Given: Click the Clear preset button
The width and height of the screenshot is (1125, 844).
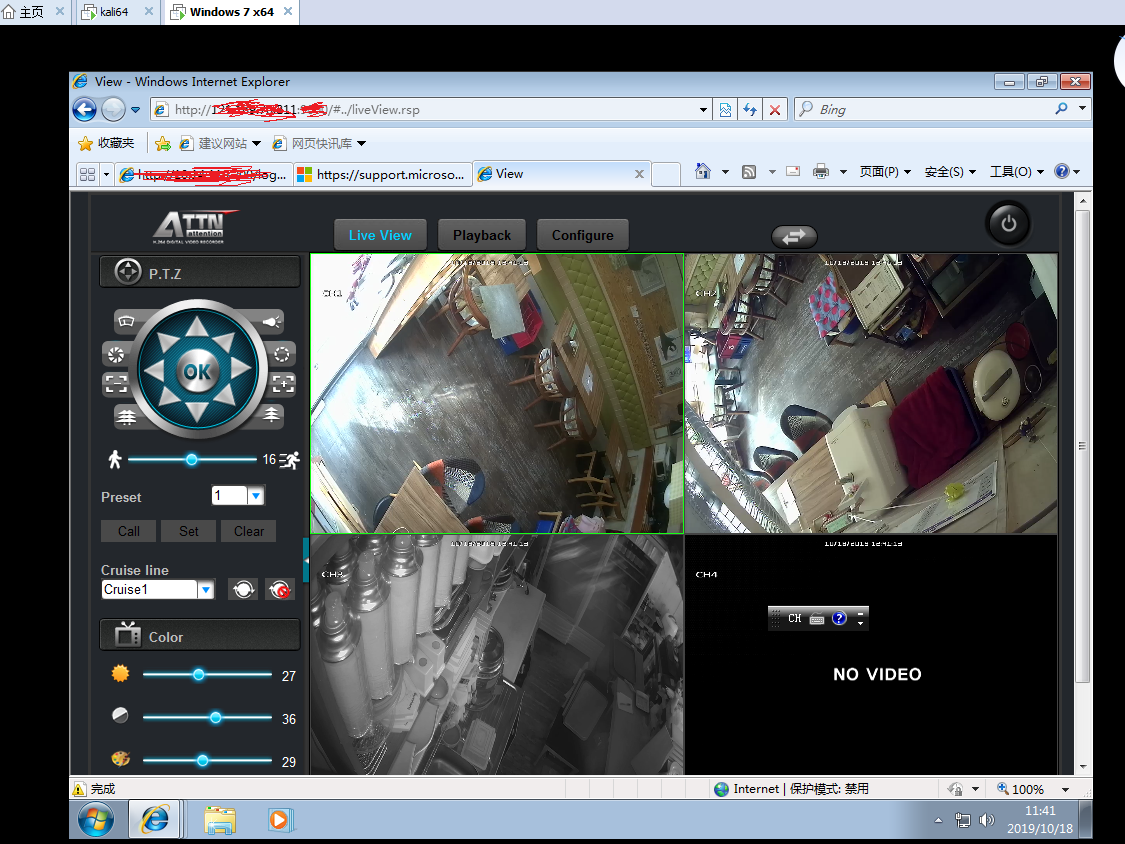Looking at the screenshot, I should [249, 531].
